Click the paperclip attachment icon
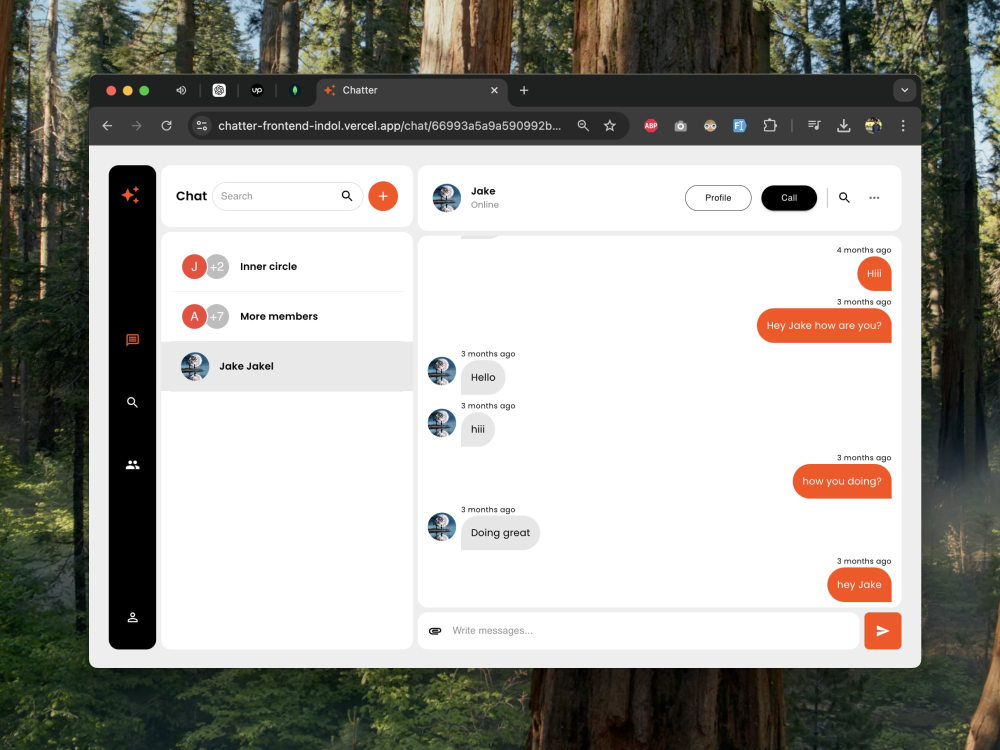 [x=435, y=631]
